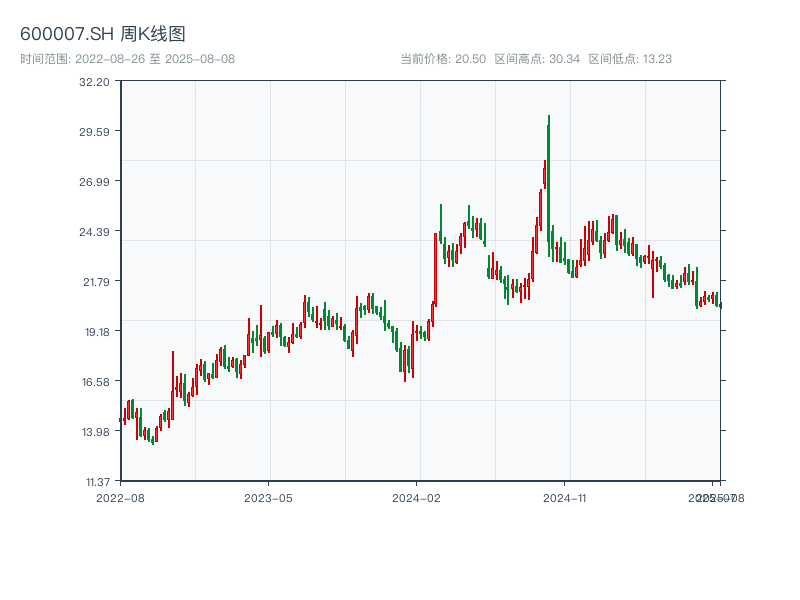800x600 pixels.
Task: Click the y-axis value 29.59
Action: [94, 132]
